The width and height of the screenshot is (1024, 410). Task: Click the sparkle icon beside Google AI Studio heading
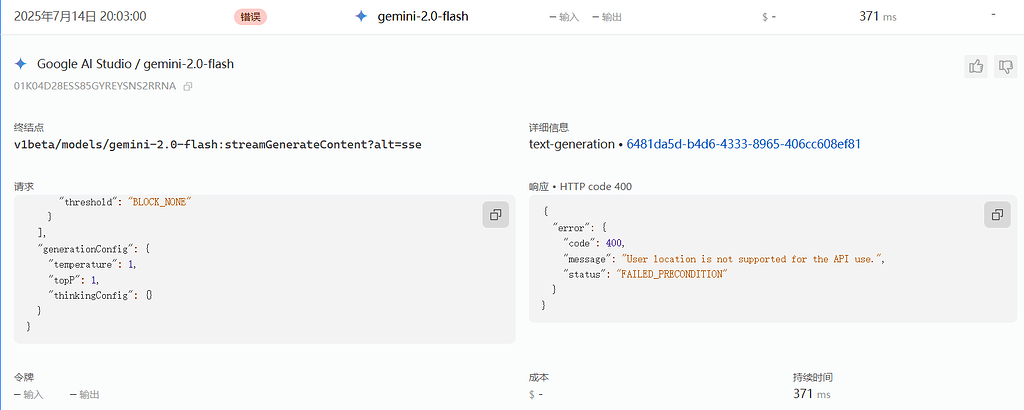tap(21, 64)
